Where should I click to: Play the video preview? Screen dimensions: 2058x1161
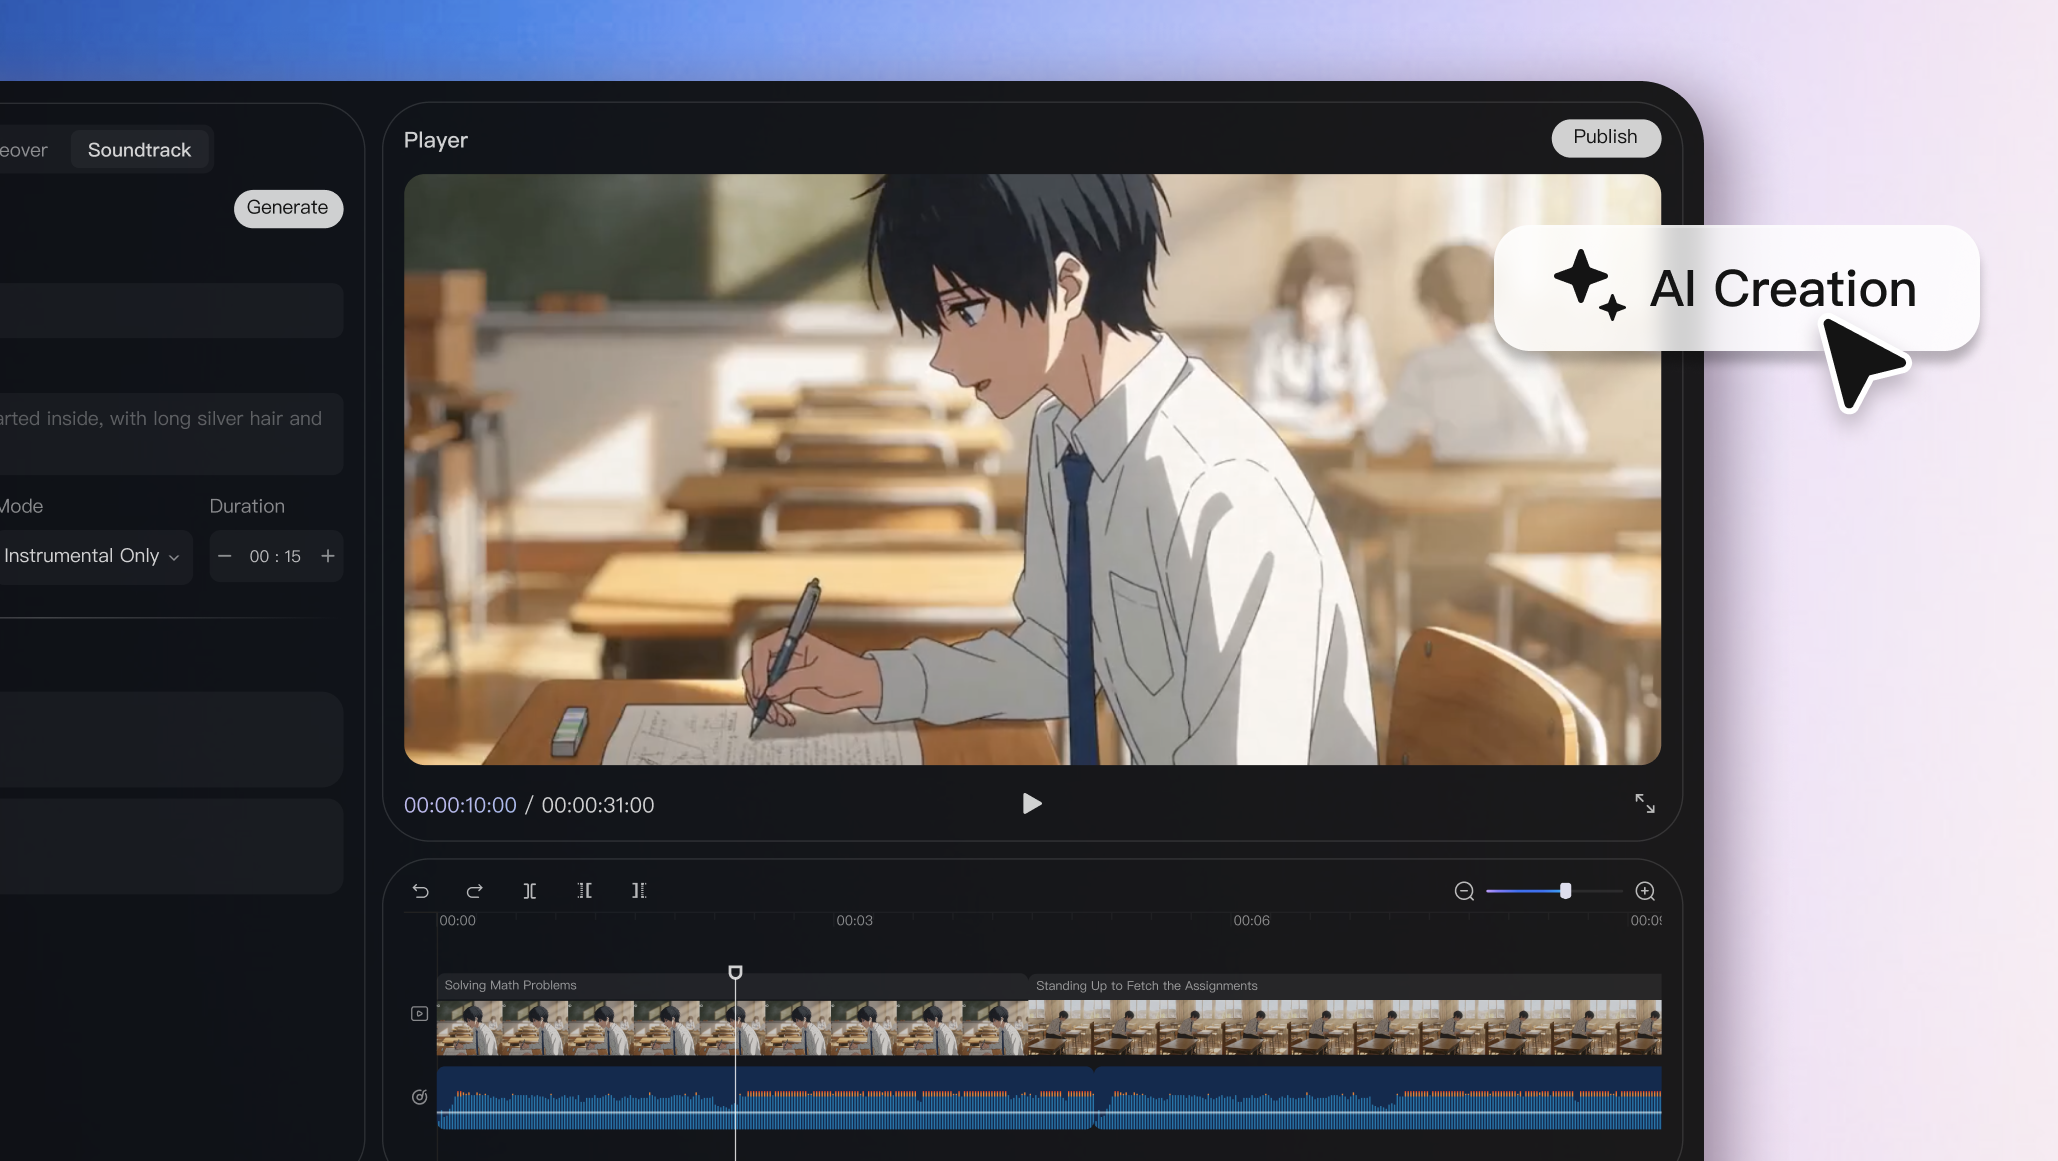click(x=1032, y=804)
